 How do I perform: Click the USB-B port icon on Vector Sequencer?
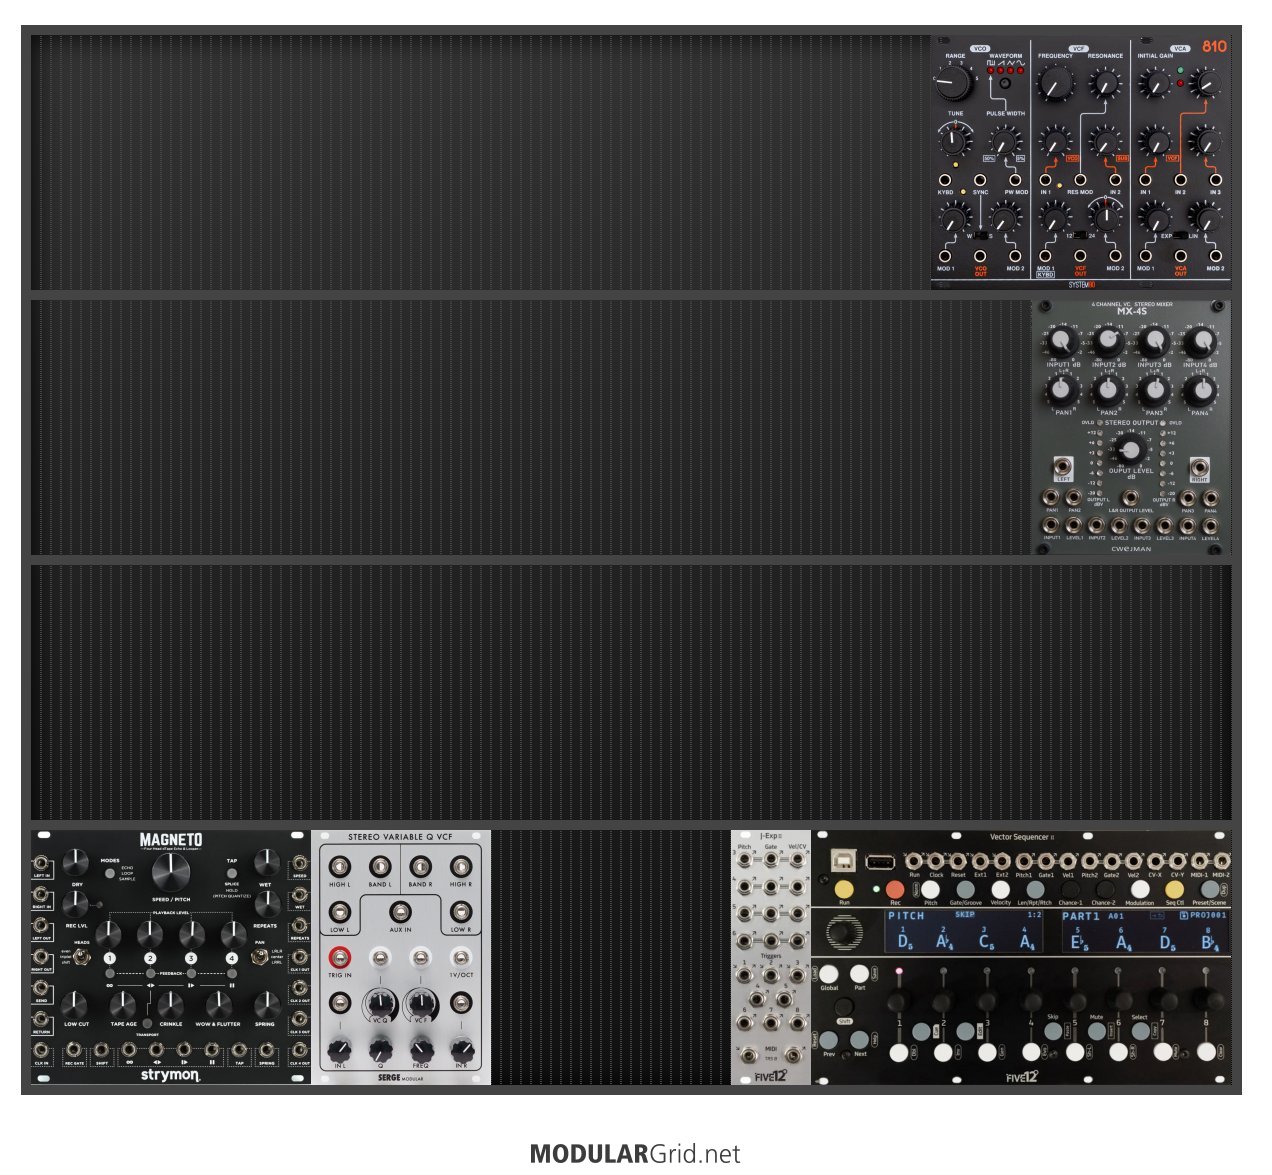pyautogui.click(x=844, y=860)
